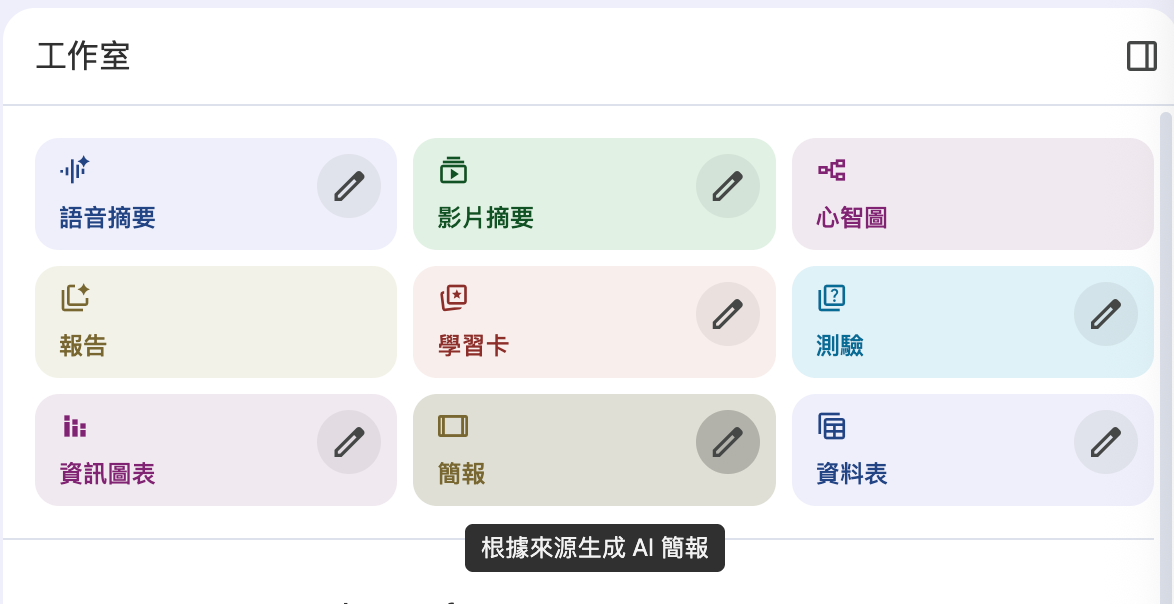Click the pencil icon on 測驗 card

coord(1105,314)
